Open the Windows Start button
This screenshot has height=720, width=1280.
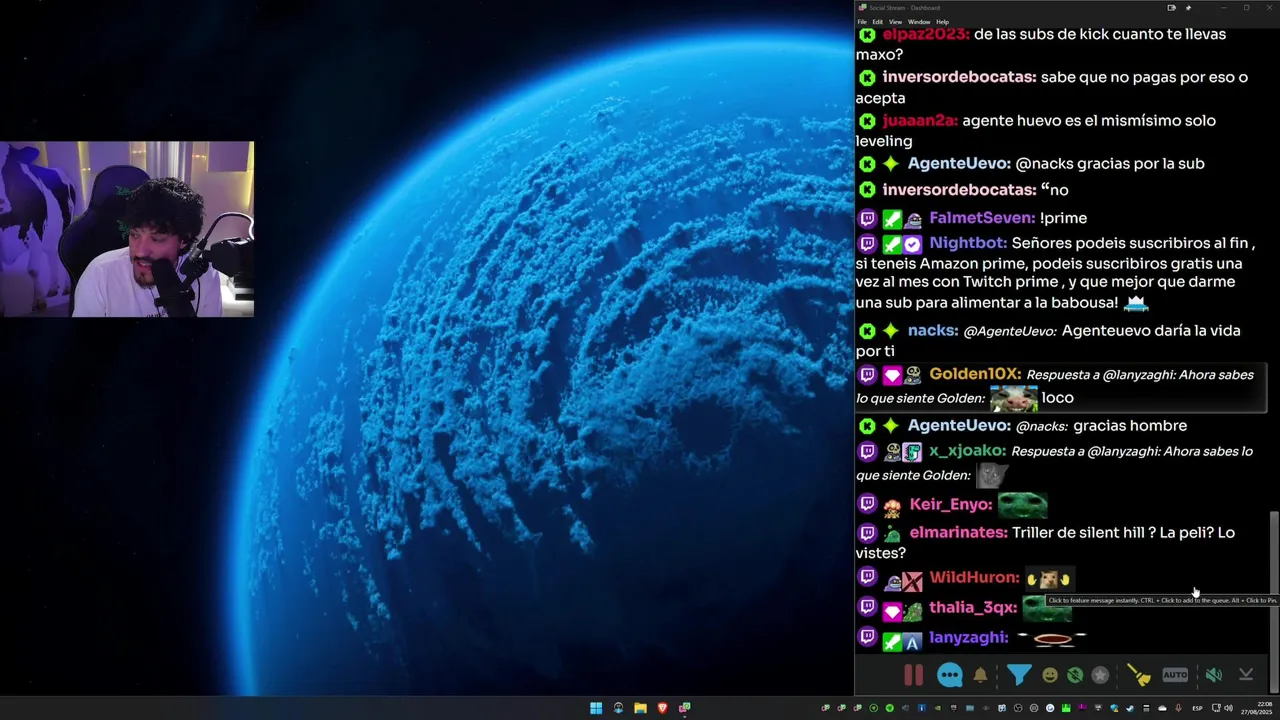pyautogui.click(x=596, y=708)
